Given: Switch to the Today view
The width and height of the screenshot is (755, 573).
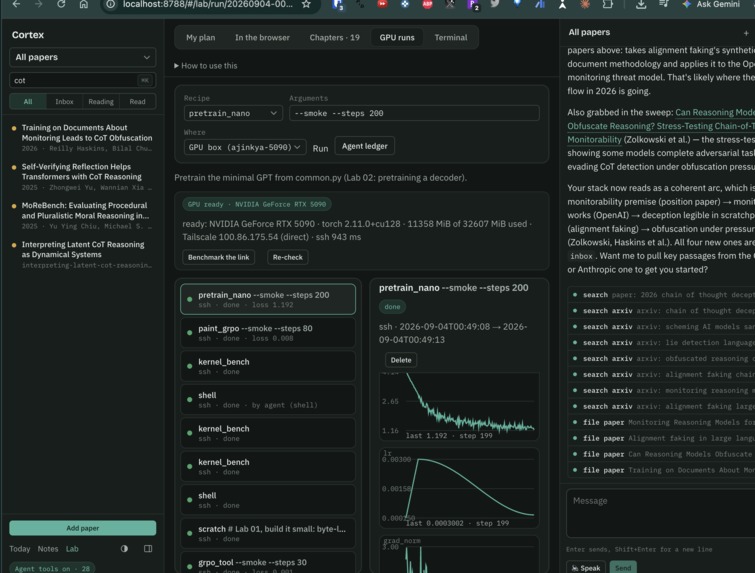Looking at the screenshot, I should [20, 548].
